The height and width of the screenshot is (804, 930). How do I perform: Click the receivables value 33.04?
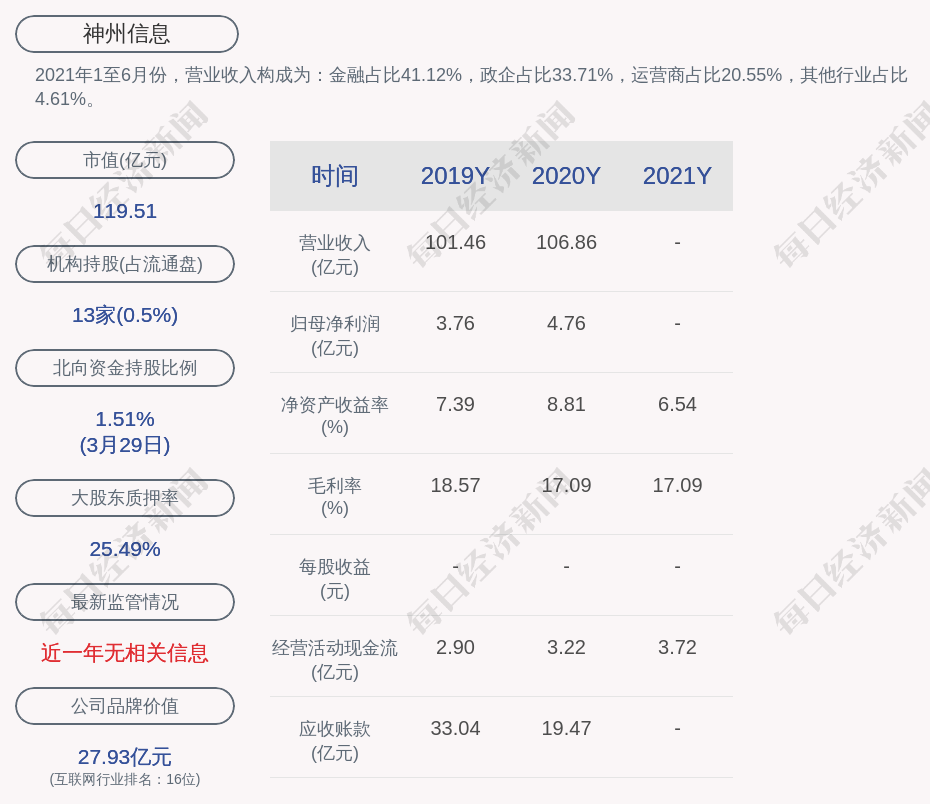(x=455, y=729)
